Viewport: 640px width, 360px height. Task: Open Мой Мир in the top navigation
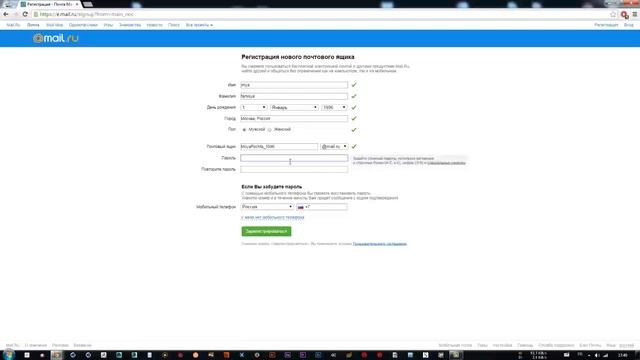coord(54,25)
